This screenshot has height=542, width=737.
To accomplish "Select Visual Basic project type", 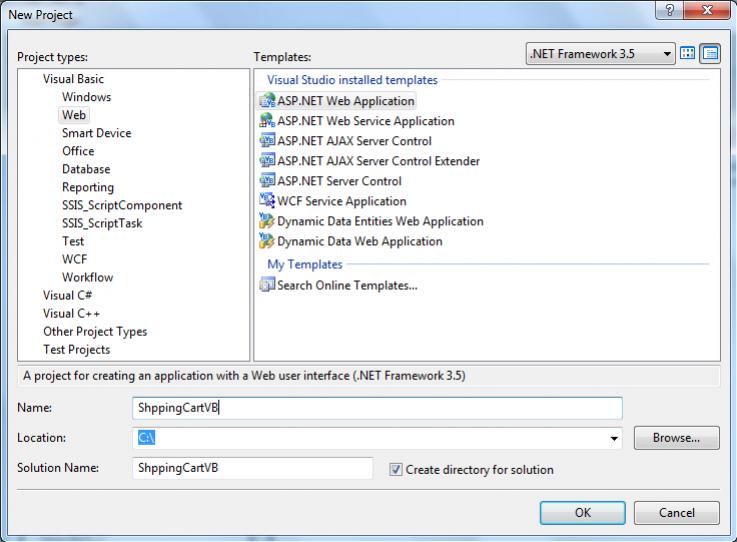I will click(73, 79).
